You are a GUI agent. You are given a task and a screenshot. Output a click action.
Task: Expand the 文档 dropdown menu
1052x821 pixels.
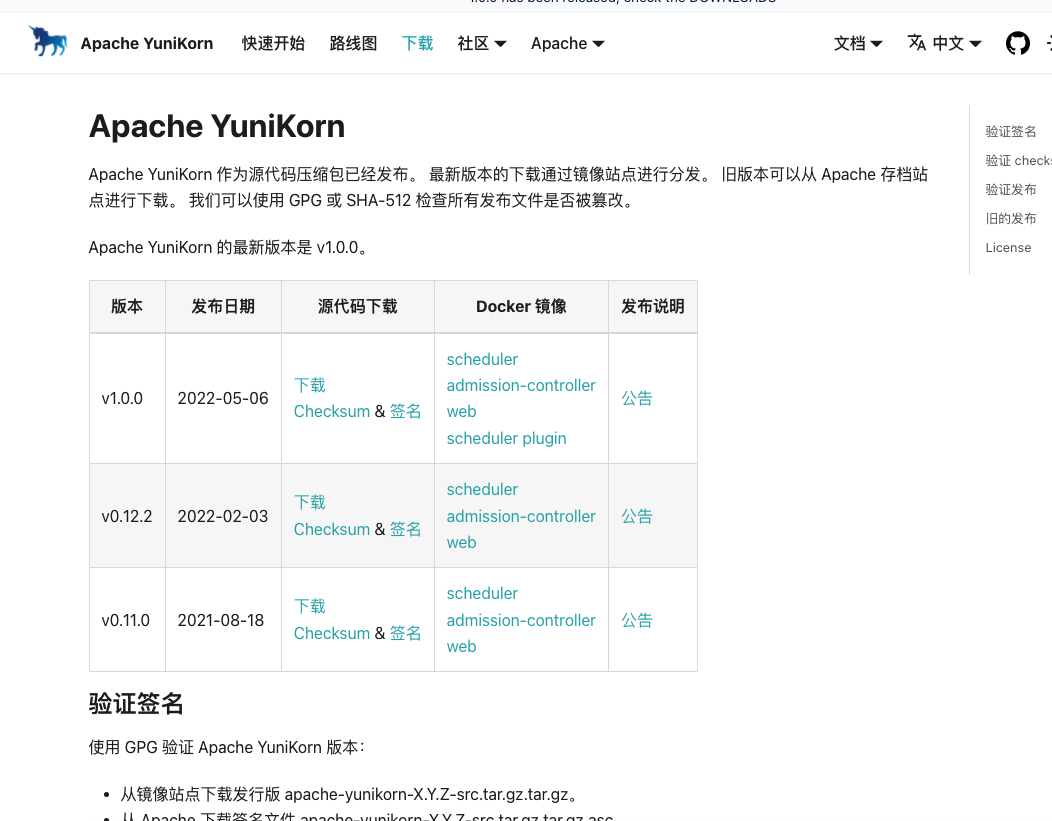857,44
